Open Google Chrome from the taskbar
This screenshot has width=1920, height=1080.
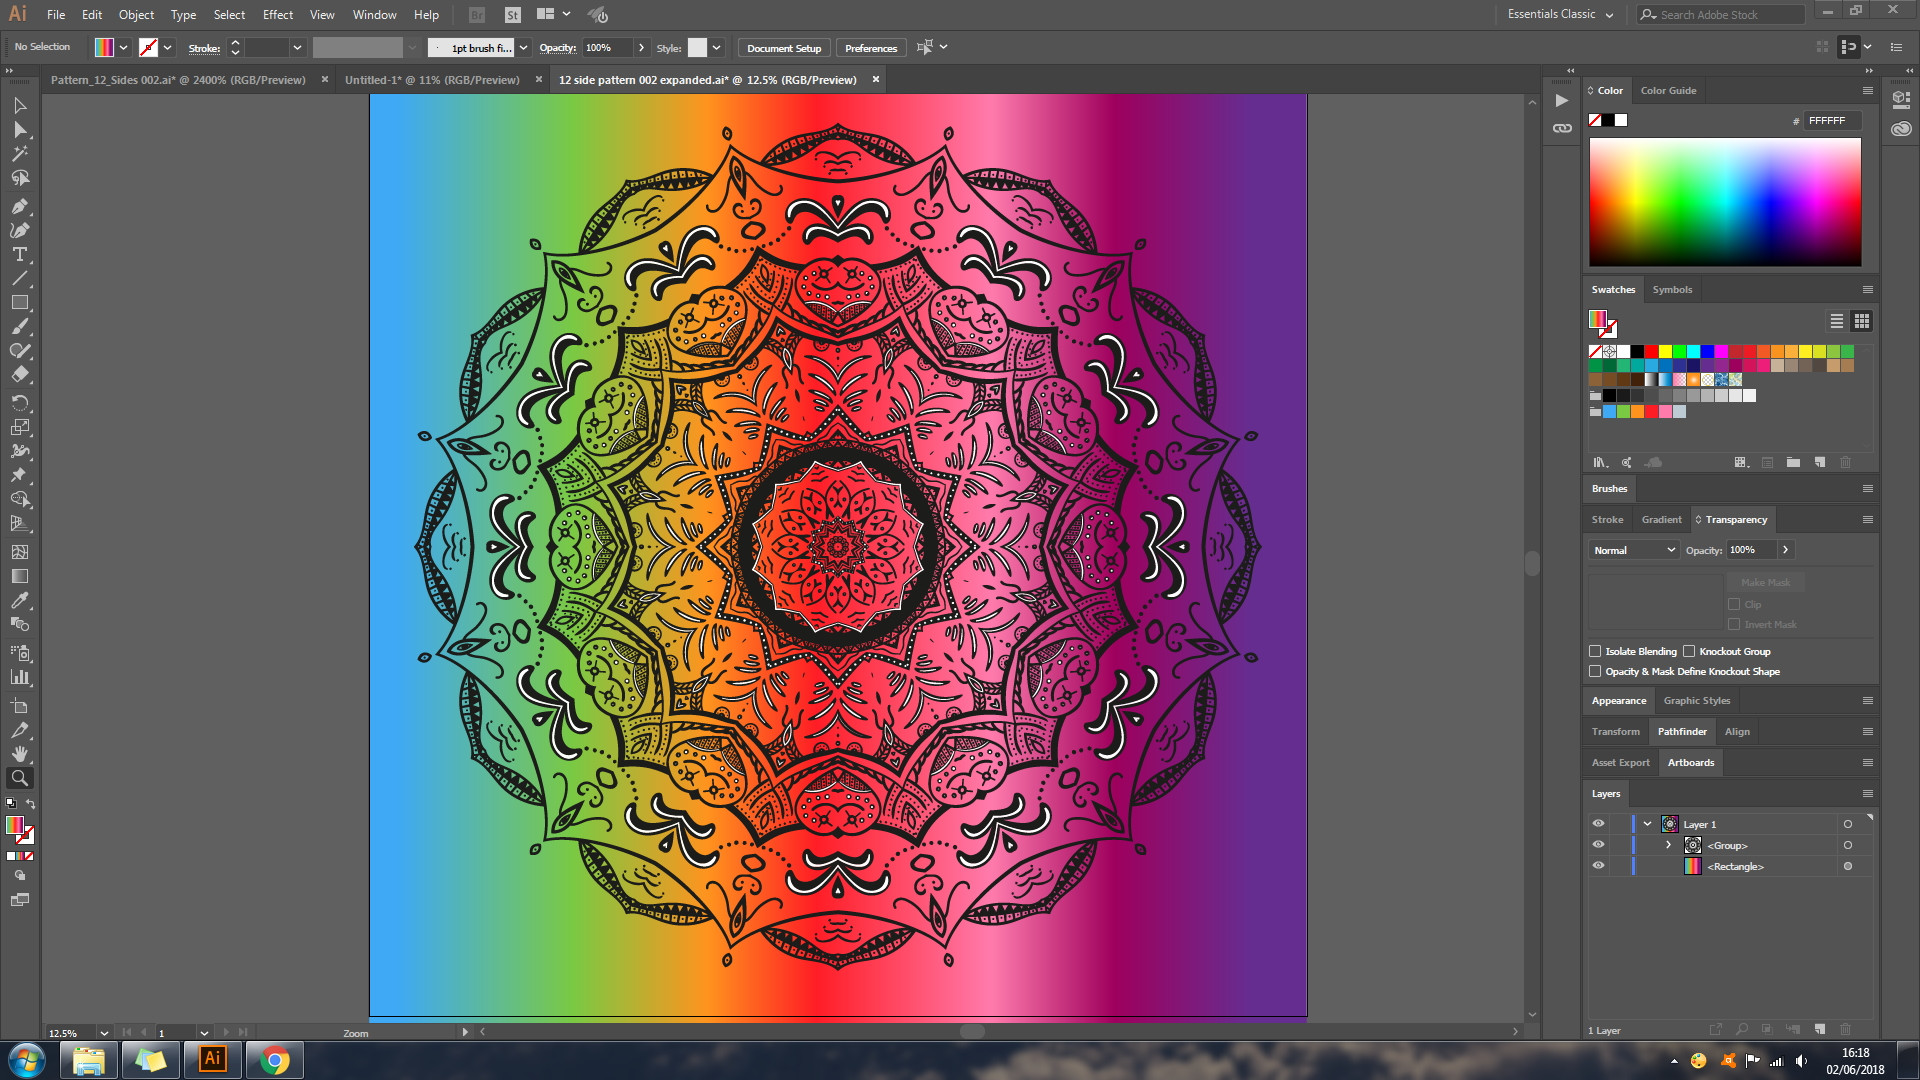(275, 1060)
